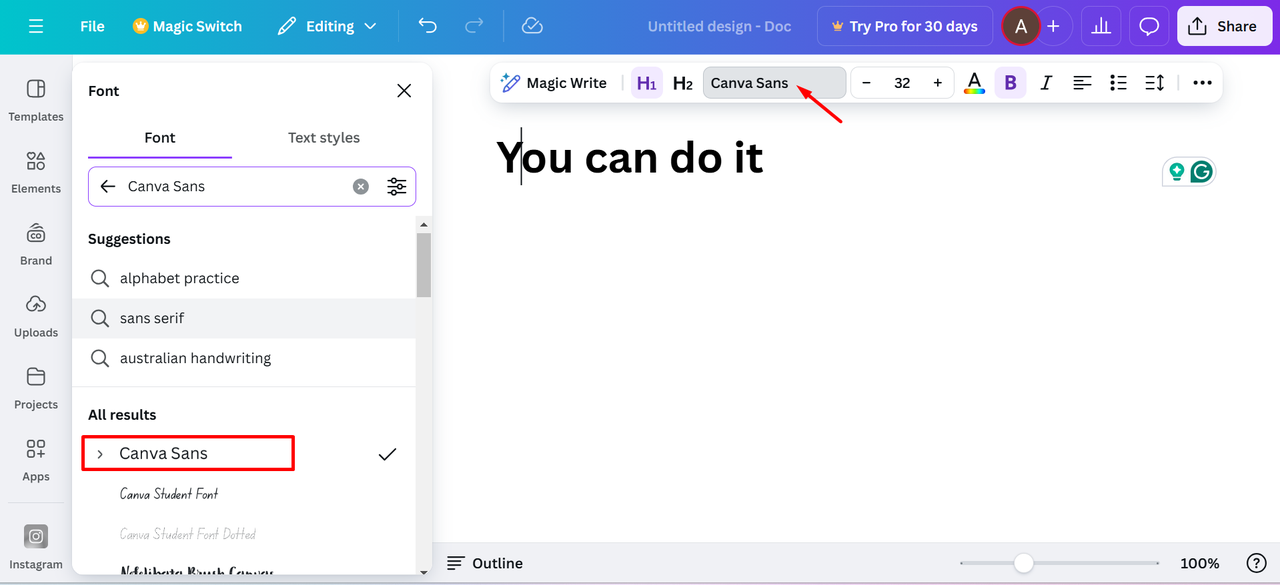Close the Font panel
The image size is (1280, 585).
coord(404,91)
